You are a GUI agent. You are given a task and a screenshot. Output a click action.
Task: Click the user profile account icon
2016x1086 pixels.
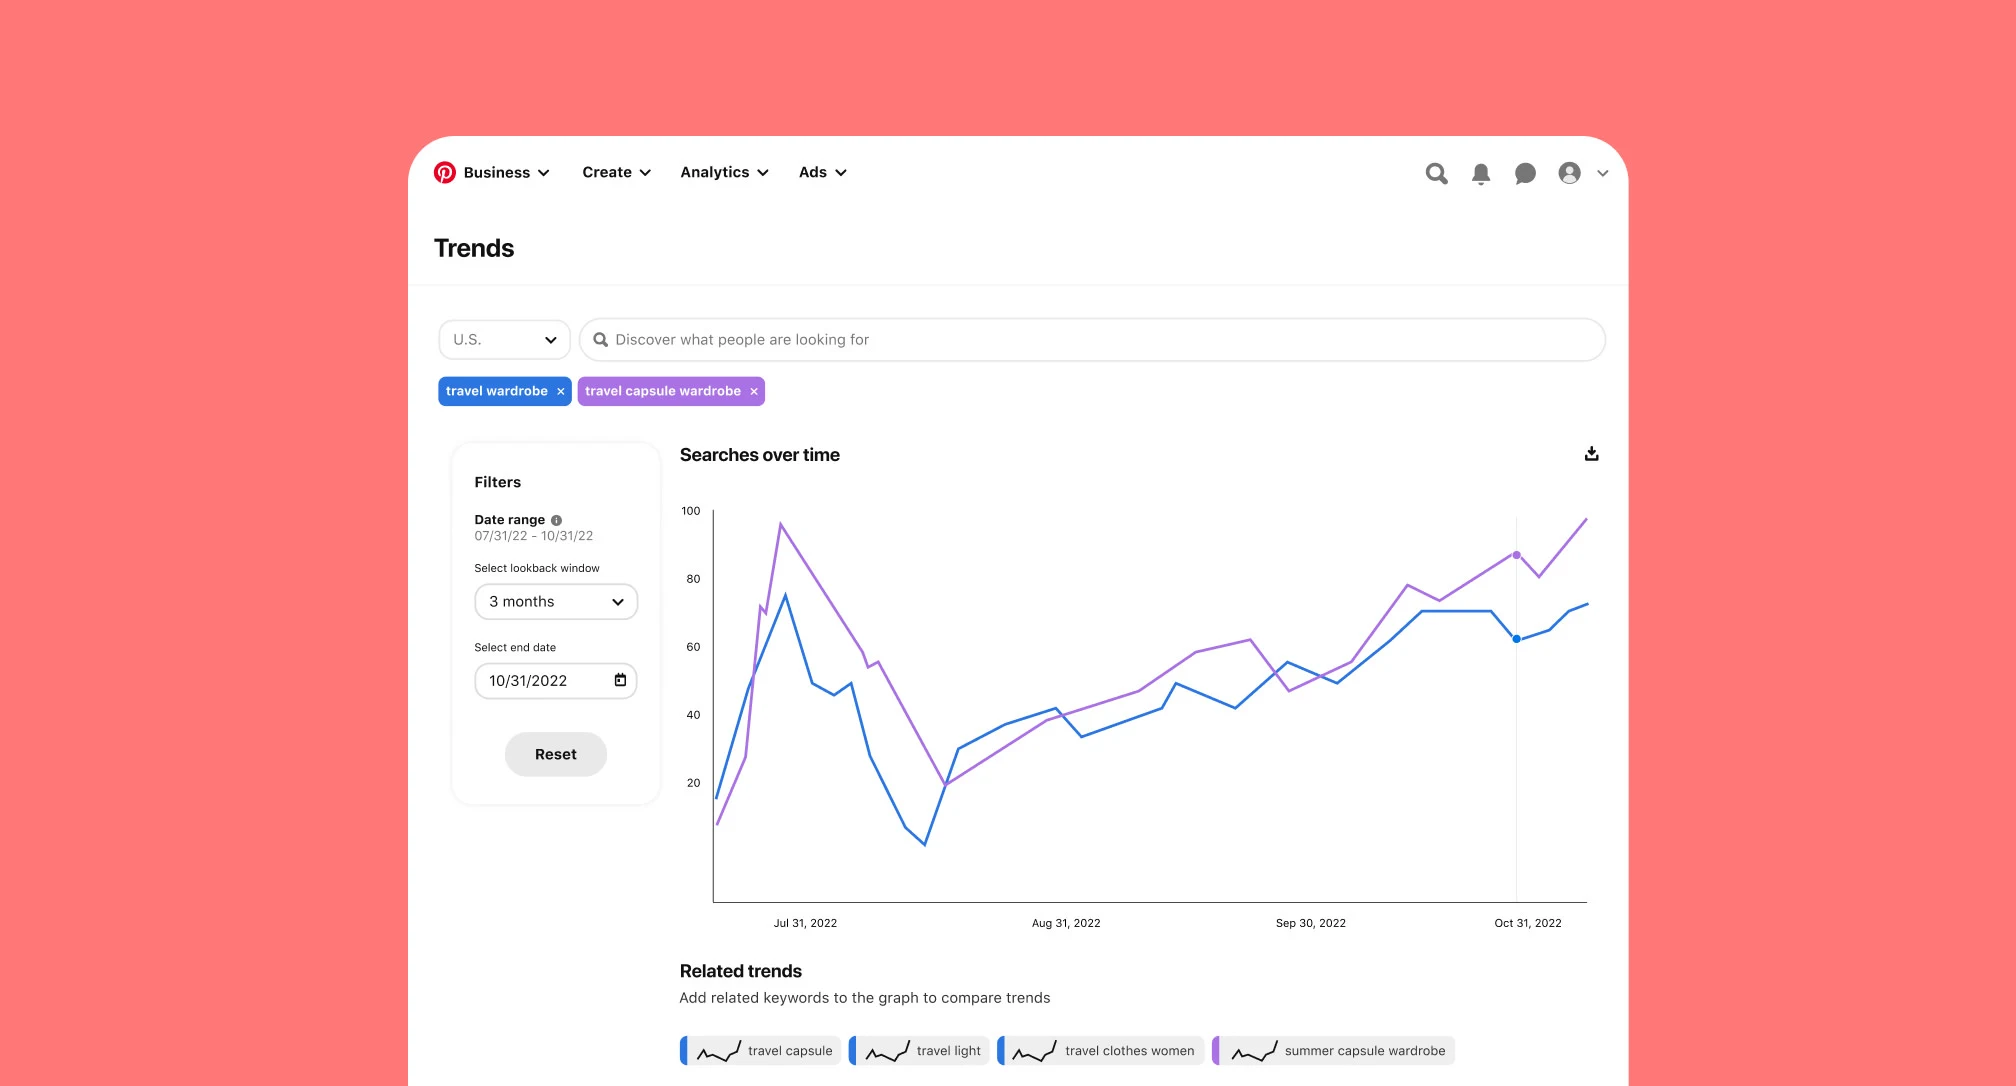pyautogui.click(x=1569, y=171)
